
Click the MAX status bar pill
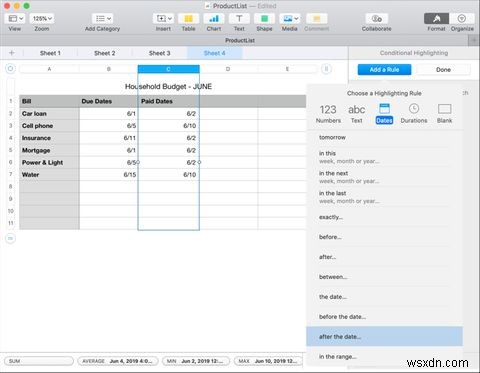(268, 361)
